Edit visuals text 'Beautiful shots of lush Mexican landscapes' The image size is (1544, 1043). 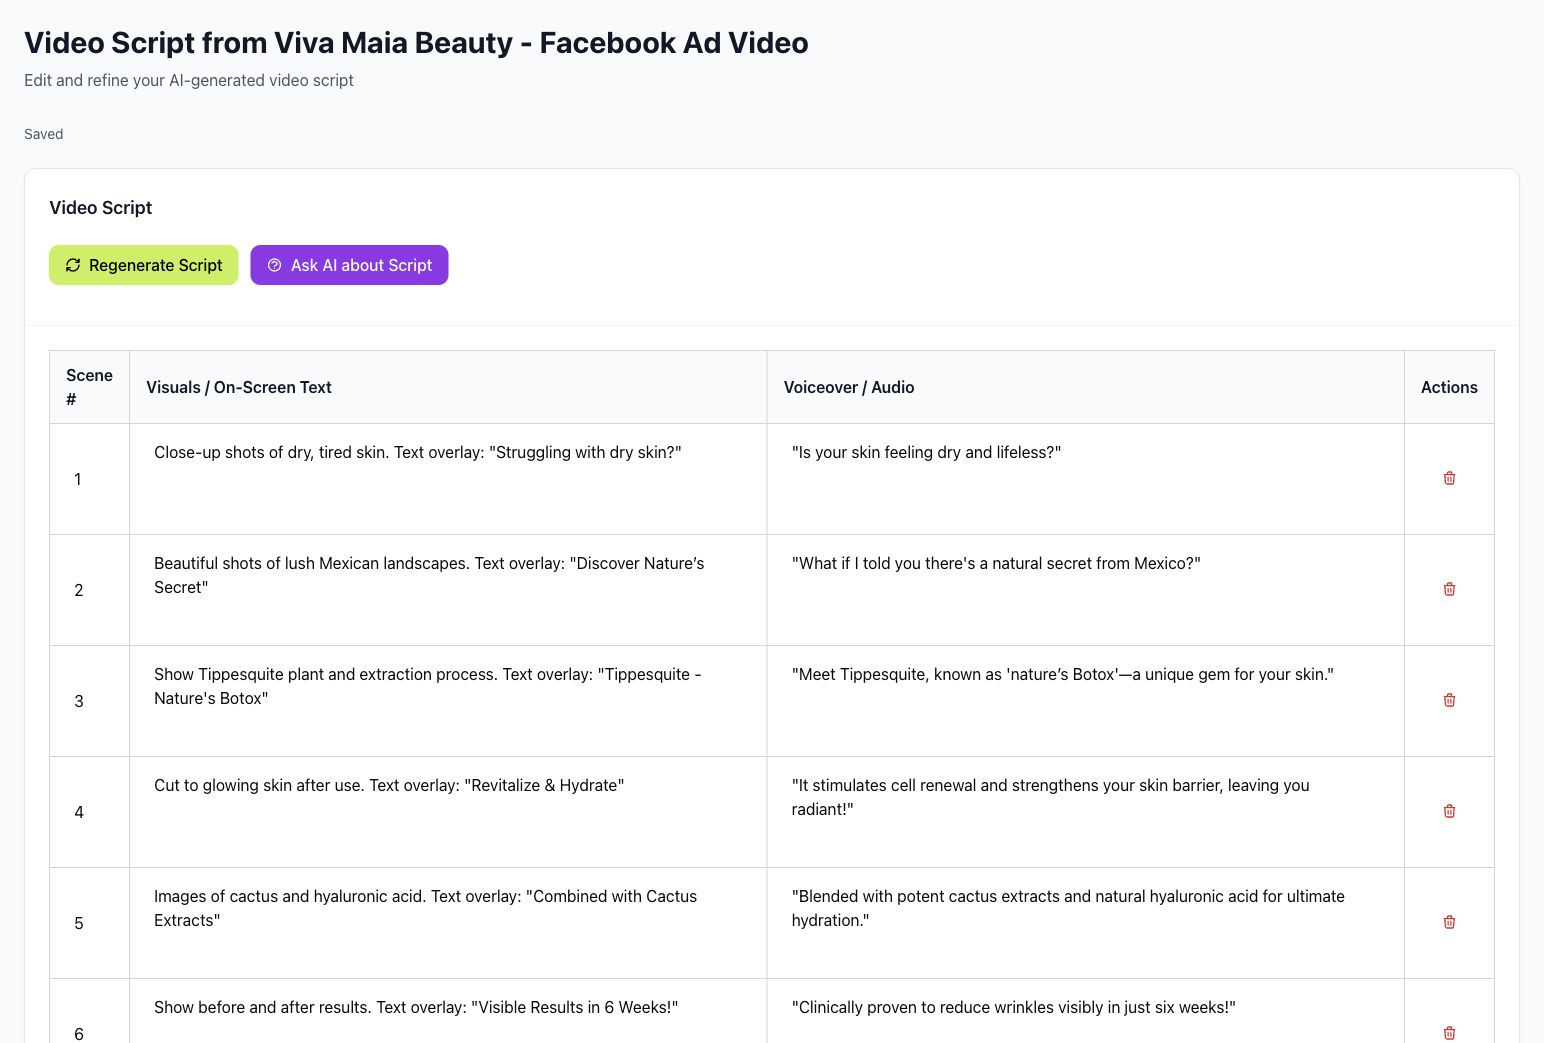pyautogui.click(x=448, y=589)
